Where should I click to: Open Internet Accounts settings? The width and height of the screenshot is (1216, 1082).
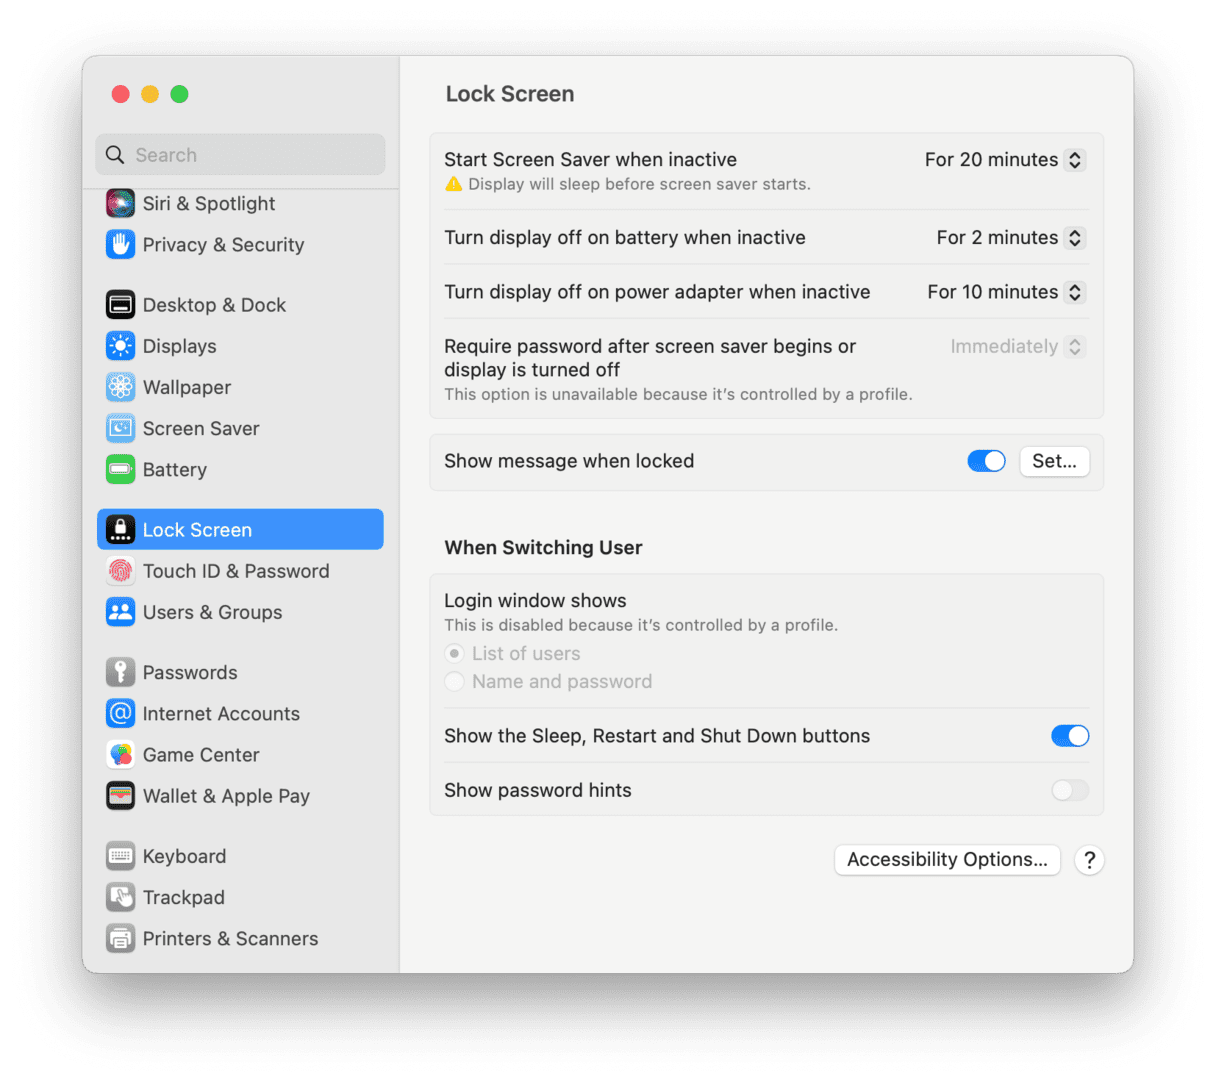(120, 713)
